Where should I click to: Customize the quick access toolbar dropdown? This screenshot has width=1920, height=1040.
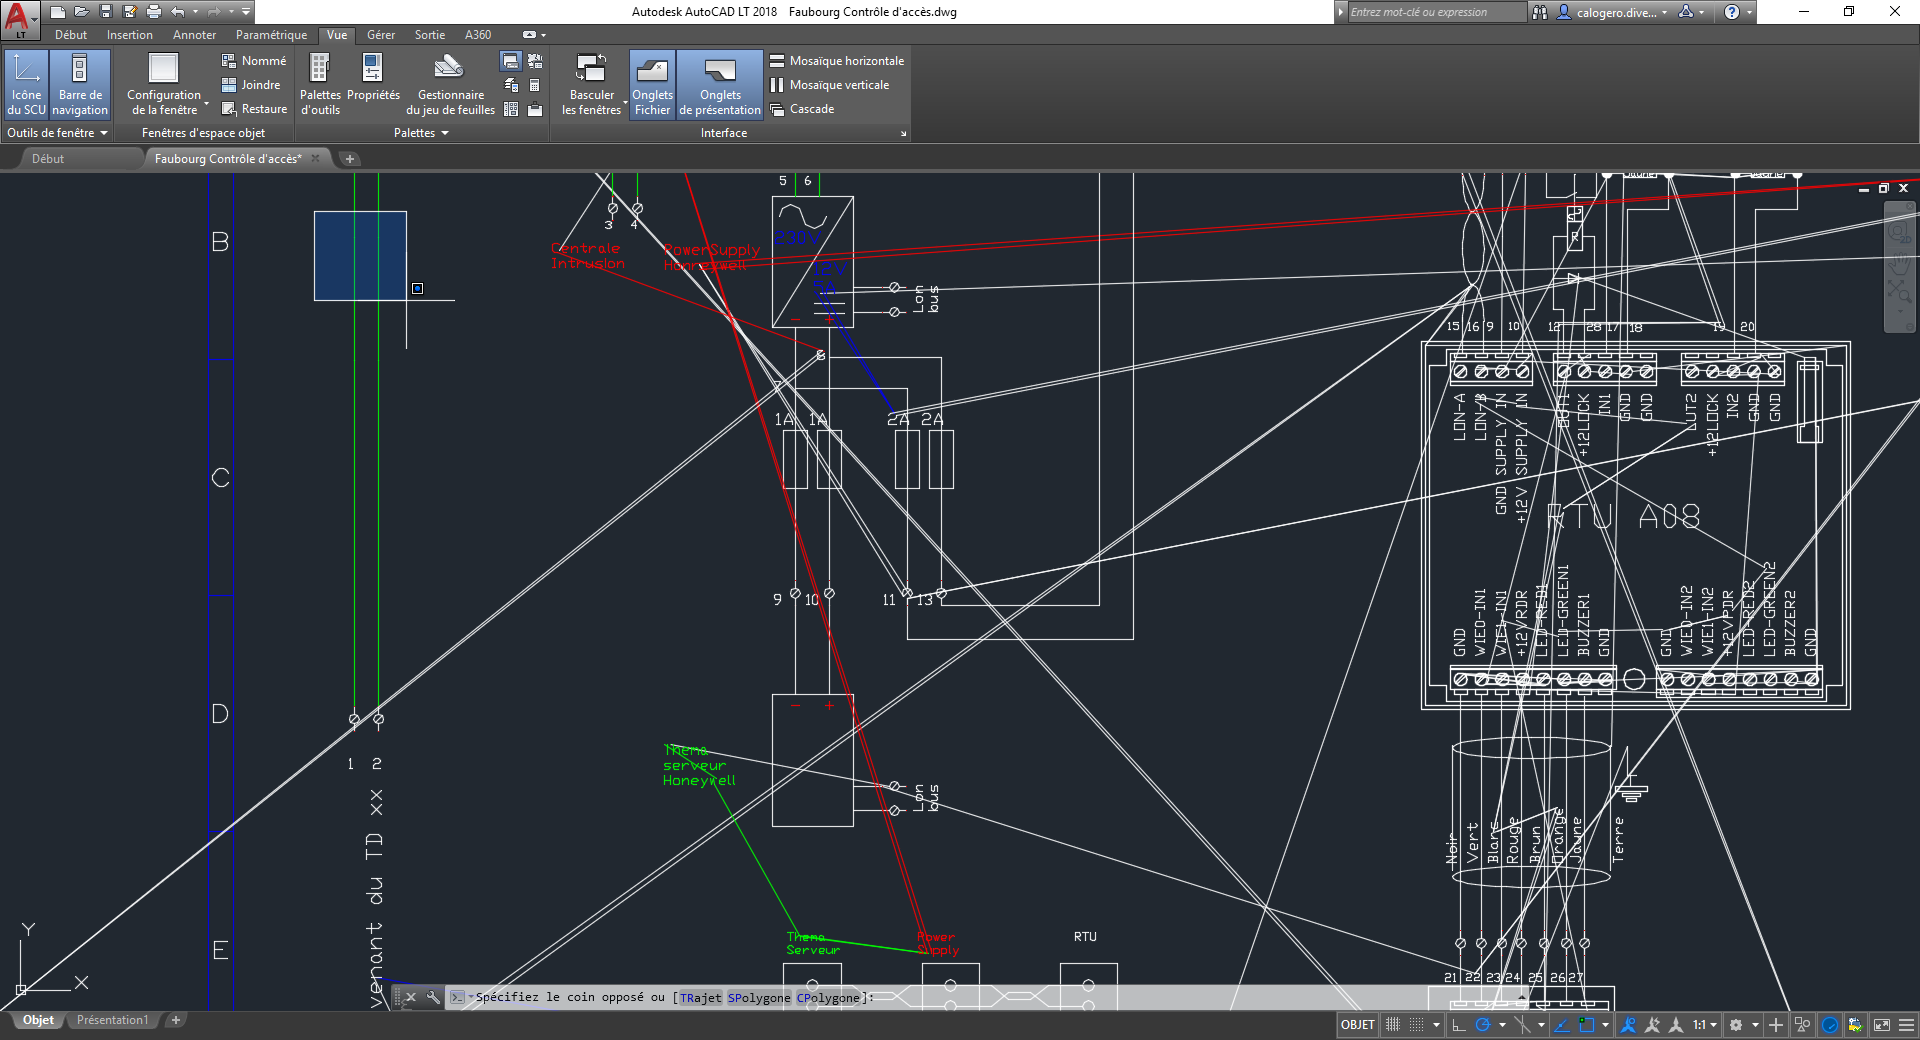(246, 12)
